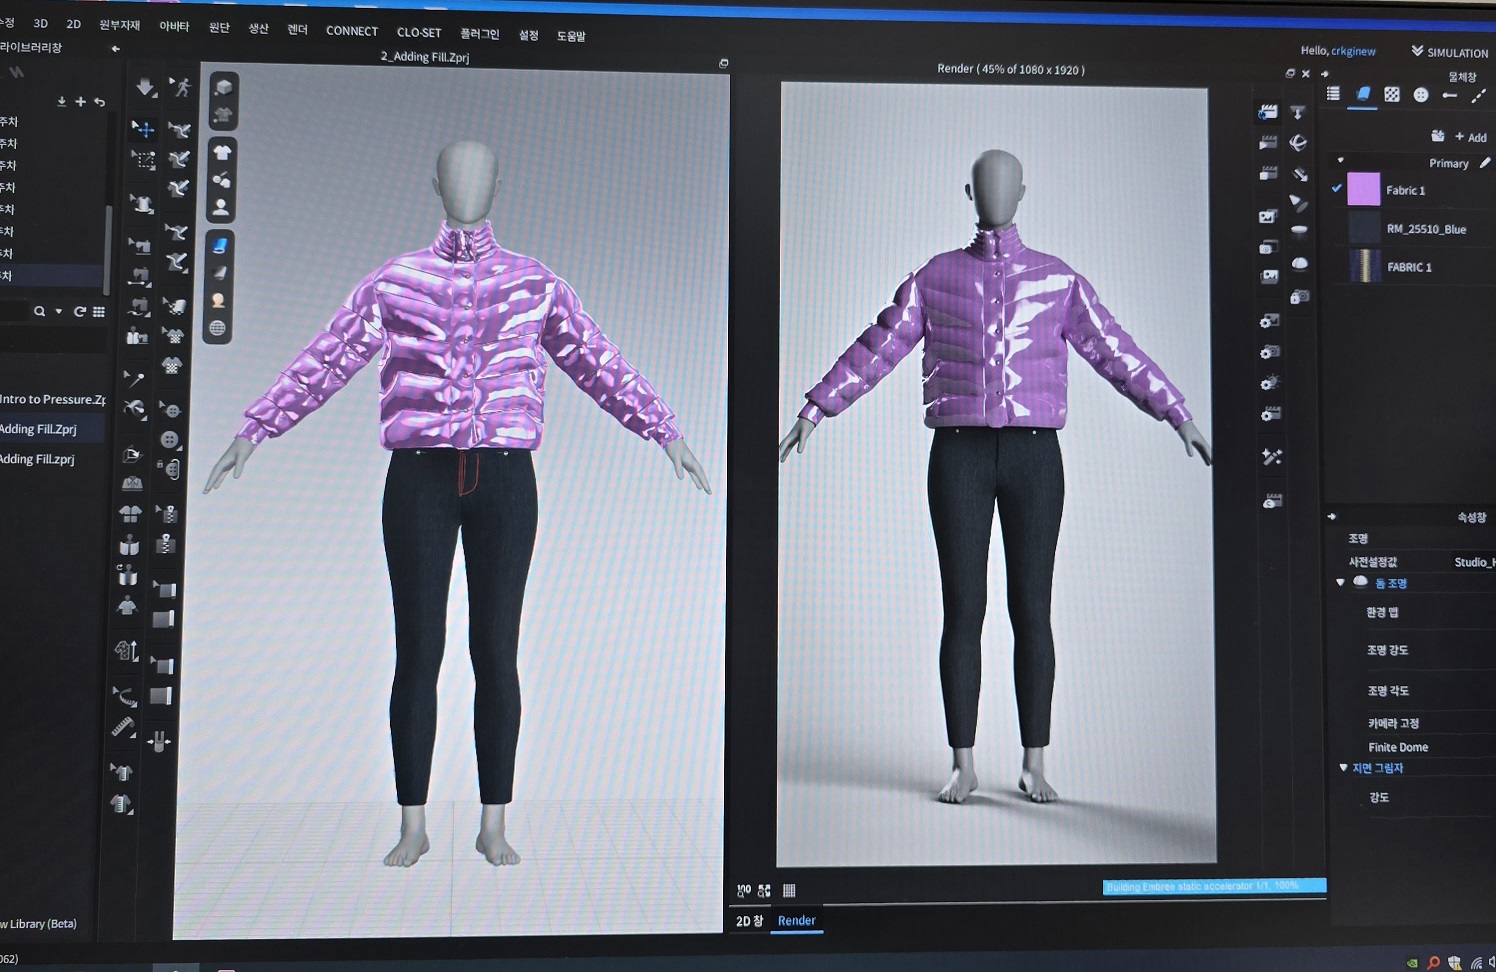The image size is (1496, 972).
Task: Collapse the 지면 그림자 section
Action: click(x=1343, y=768)
